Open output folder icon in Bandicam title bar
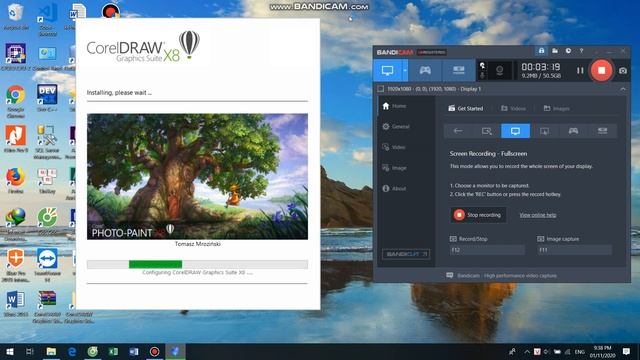This screenshot has height=360, width=640. [x=555, y=51]
